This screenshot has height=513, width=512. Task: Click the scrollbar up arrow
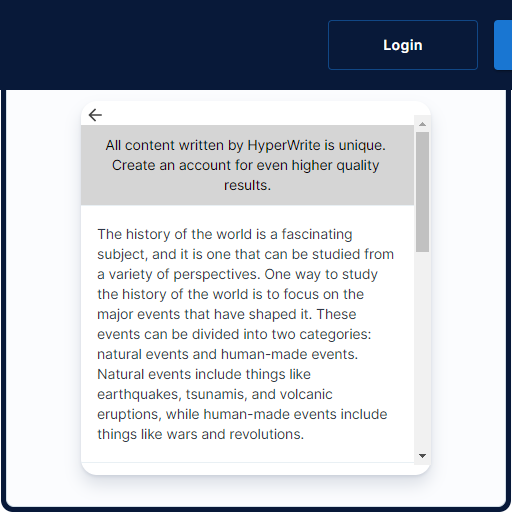coord(422,124)
